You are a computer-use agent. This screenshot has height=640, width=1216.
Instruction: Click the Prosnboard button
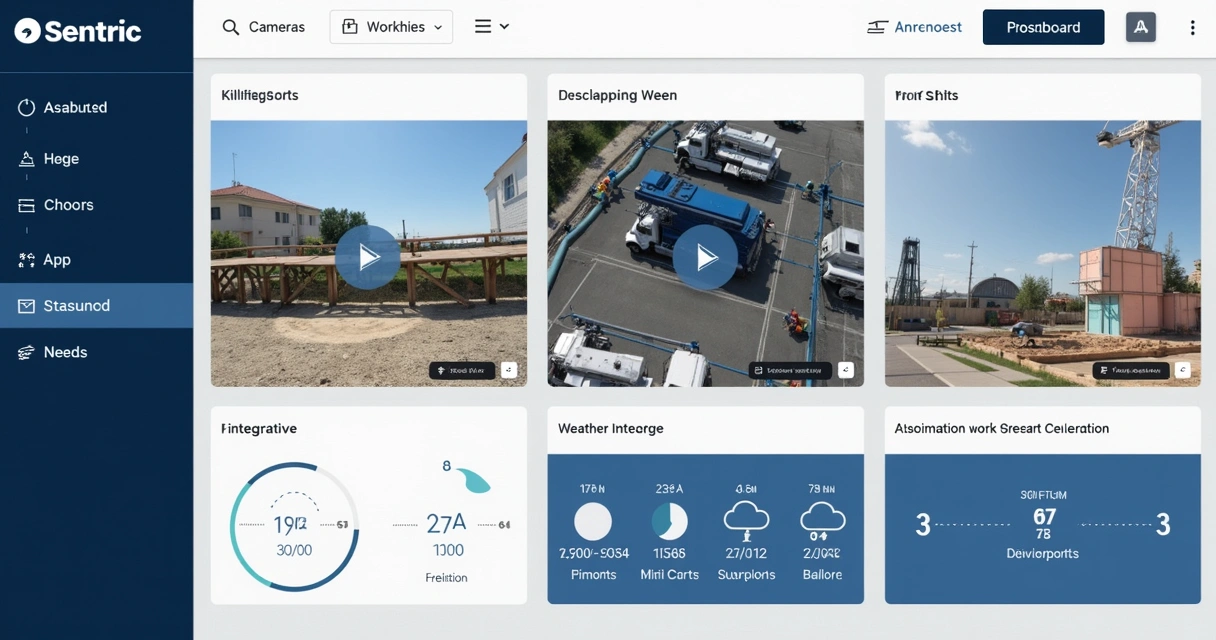click(1043, 27)
